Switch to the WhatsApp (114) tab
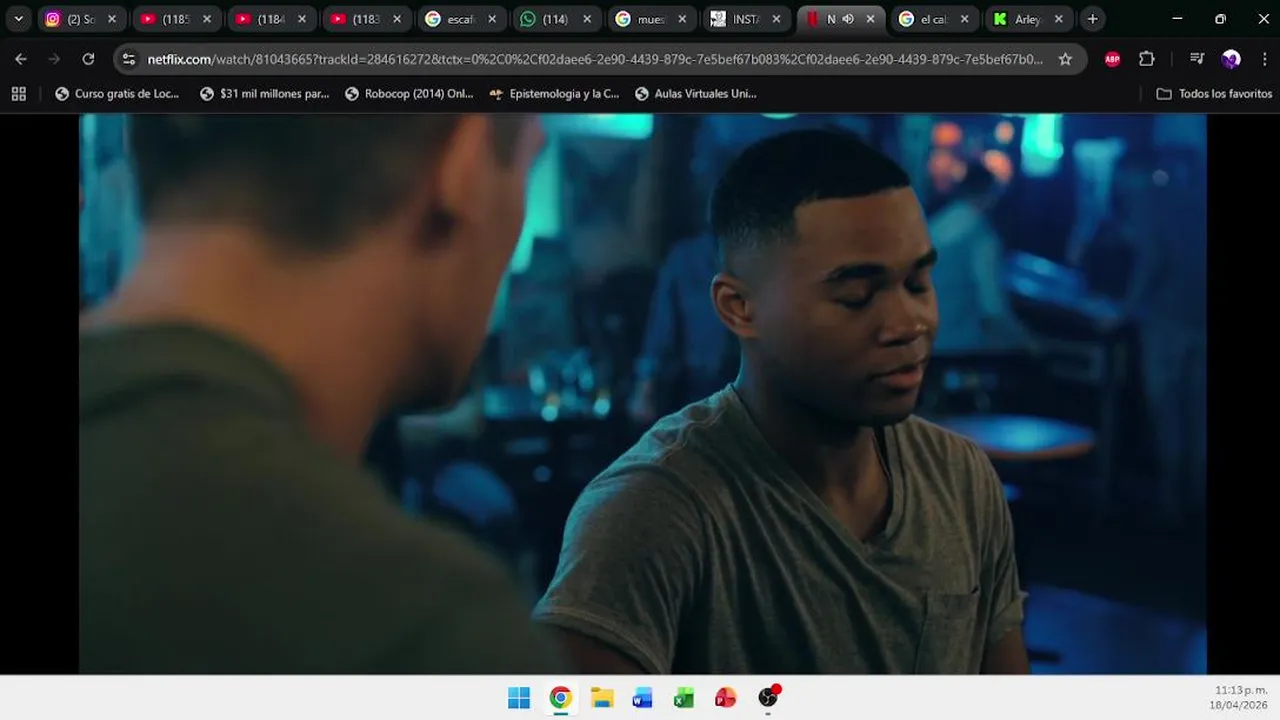1280x720 pixels. click(x=555, y=19)
